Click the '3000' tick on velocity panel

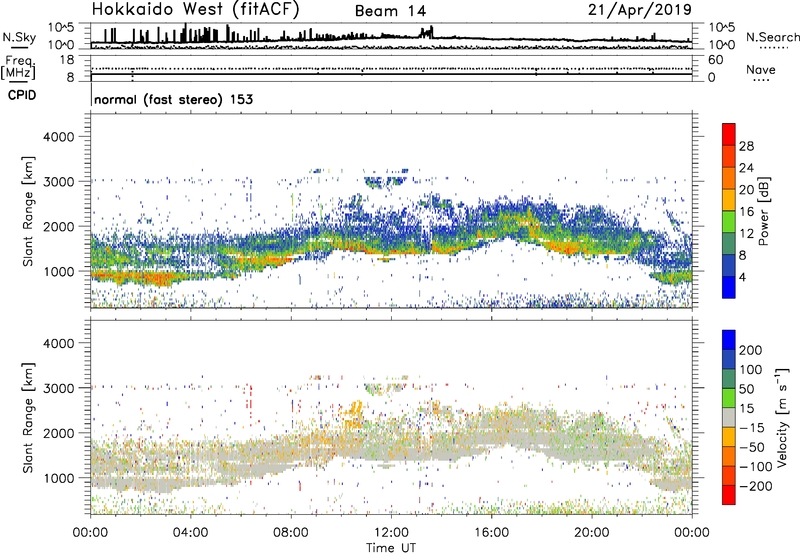coord(58,388)
